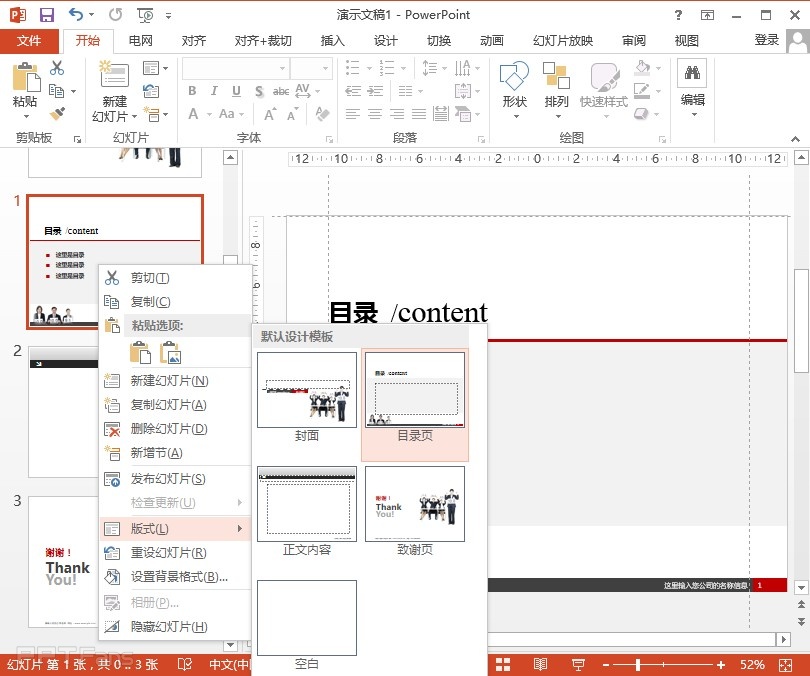
Task: Click the New Slide icon in ribbon
Action: 114,80
